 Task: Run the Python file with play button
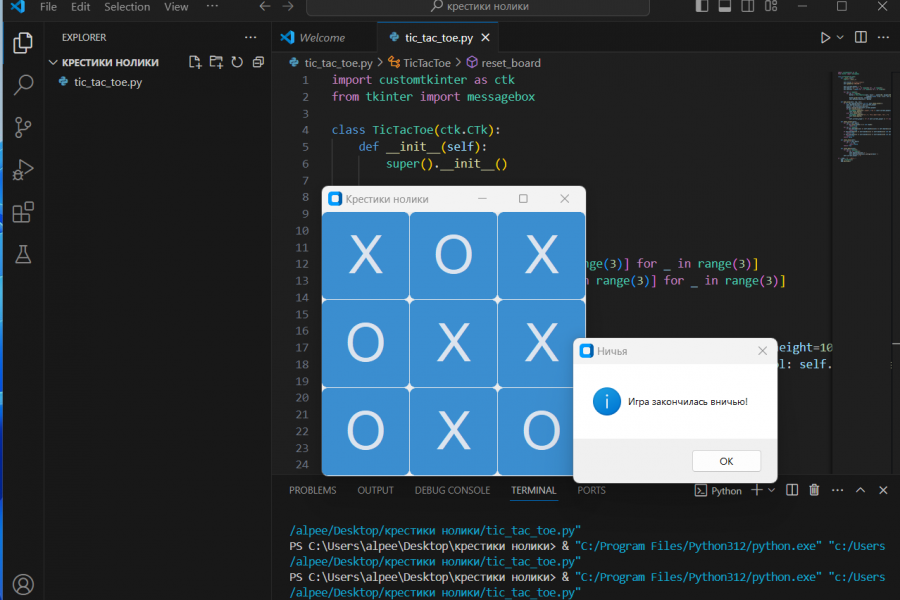coord(825,37)
